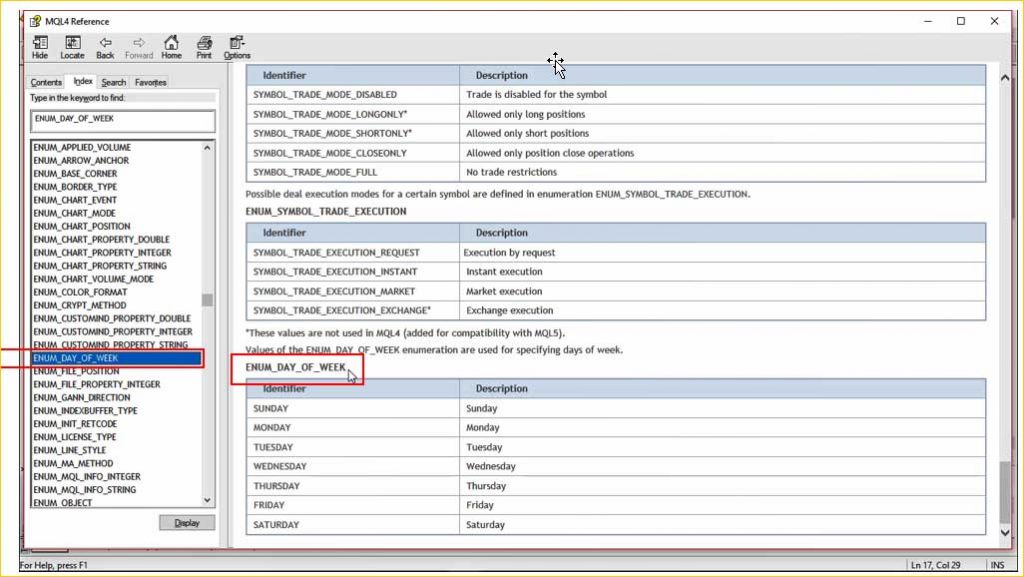
Task: Click SYMBOL_TRADE_EXECUTION_MARKET cell
Action: (353, 291)
